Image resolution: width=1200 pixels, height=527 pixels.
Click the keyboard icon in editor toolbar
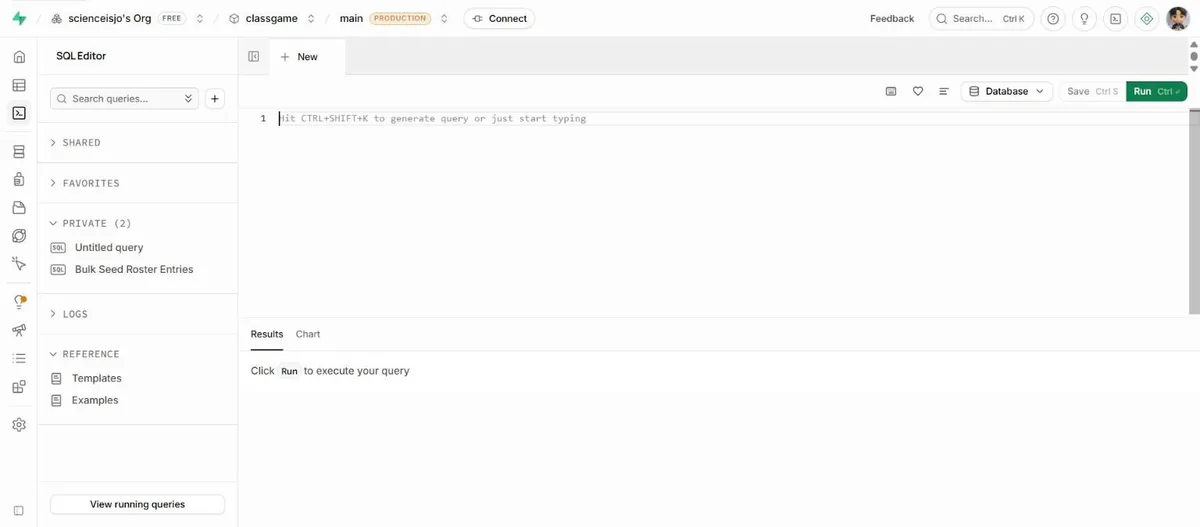[891, 91]
